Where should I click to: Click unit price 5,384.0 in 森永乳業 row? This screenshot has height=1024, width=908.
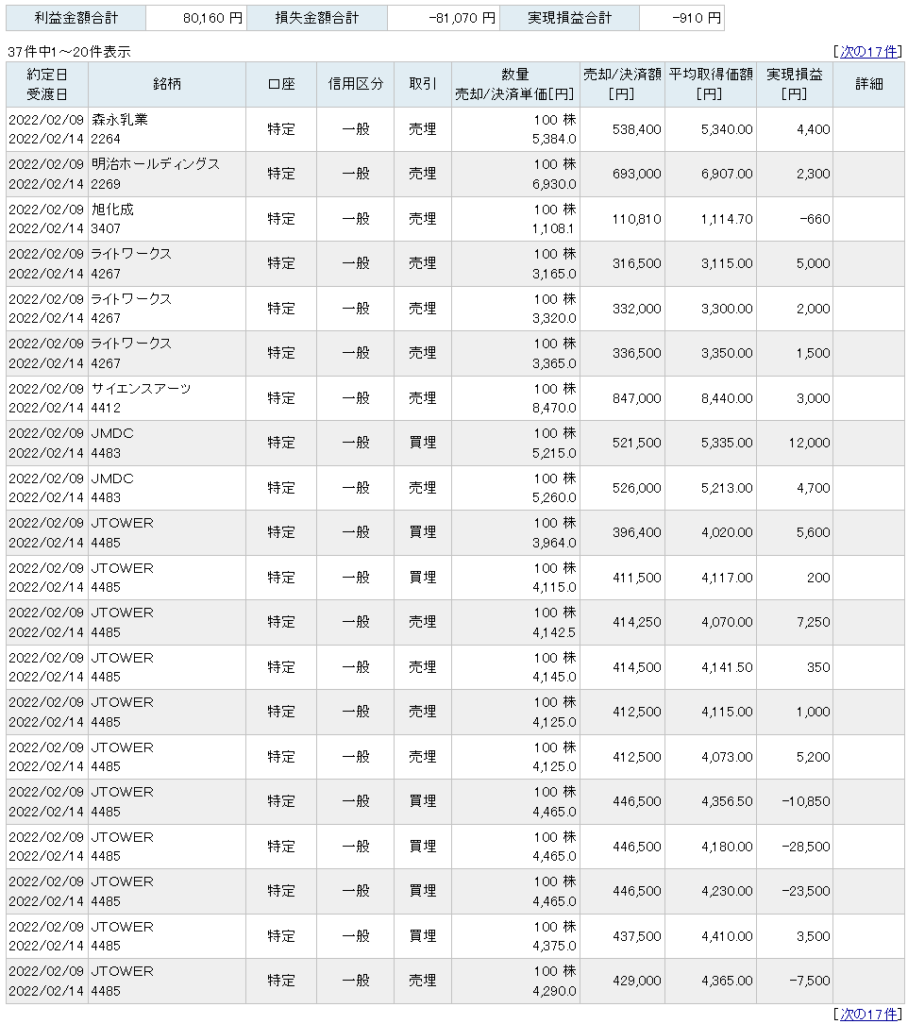coord(554,139)
